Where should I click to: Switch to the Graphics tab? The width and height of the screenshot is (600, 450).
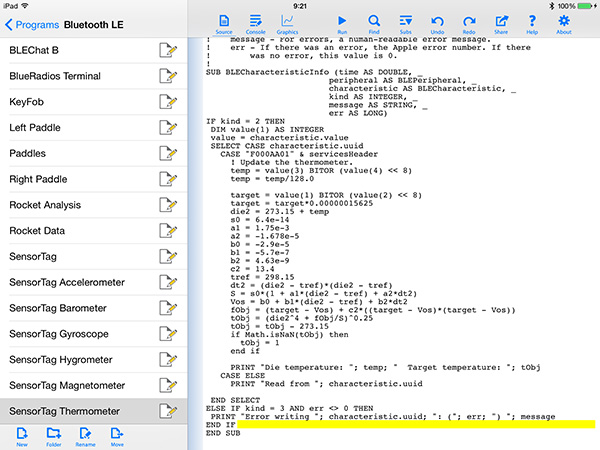(287, 24)
